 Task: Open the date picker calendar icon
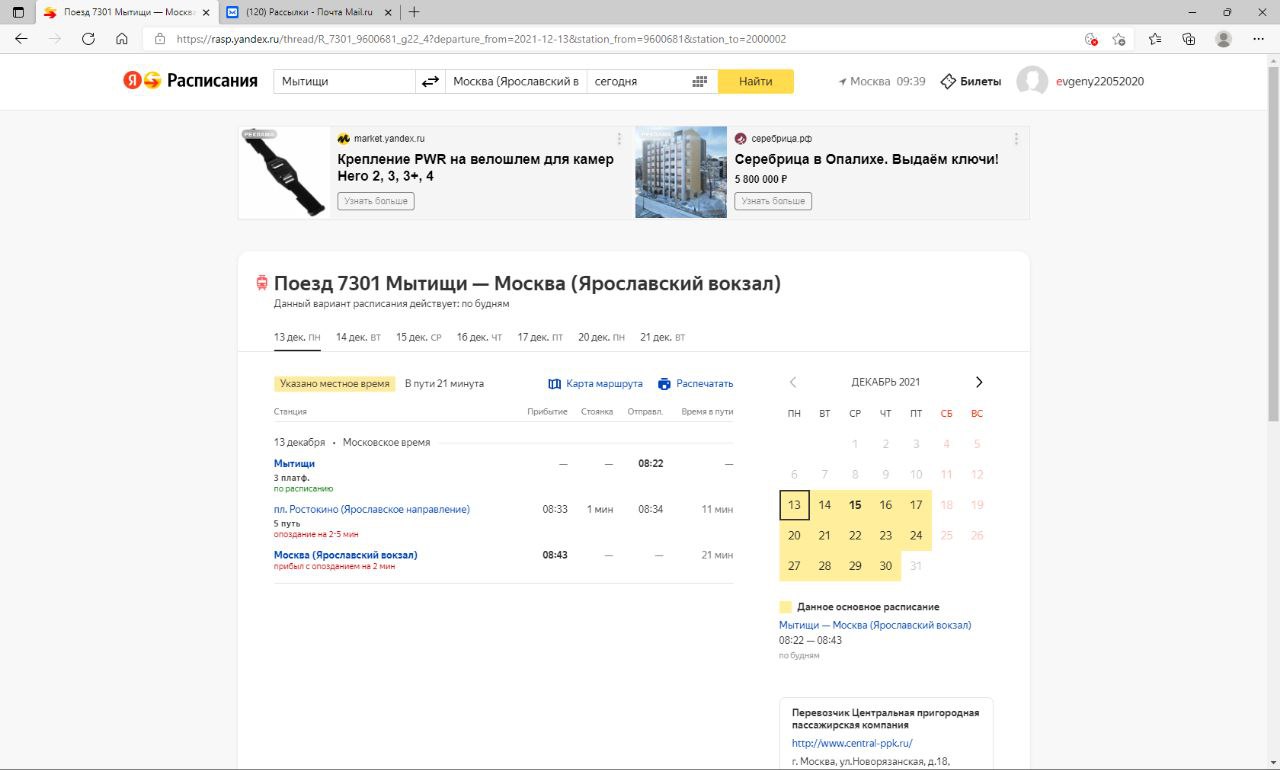pyautogui.click(x=700, y=82)
